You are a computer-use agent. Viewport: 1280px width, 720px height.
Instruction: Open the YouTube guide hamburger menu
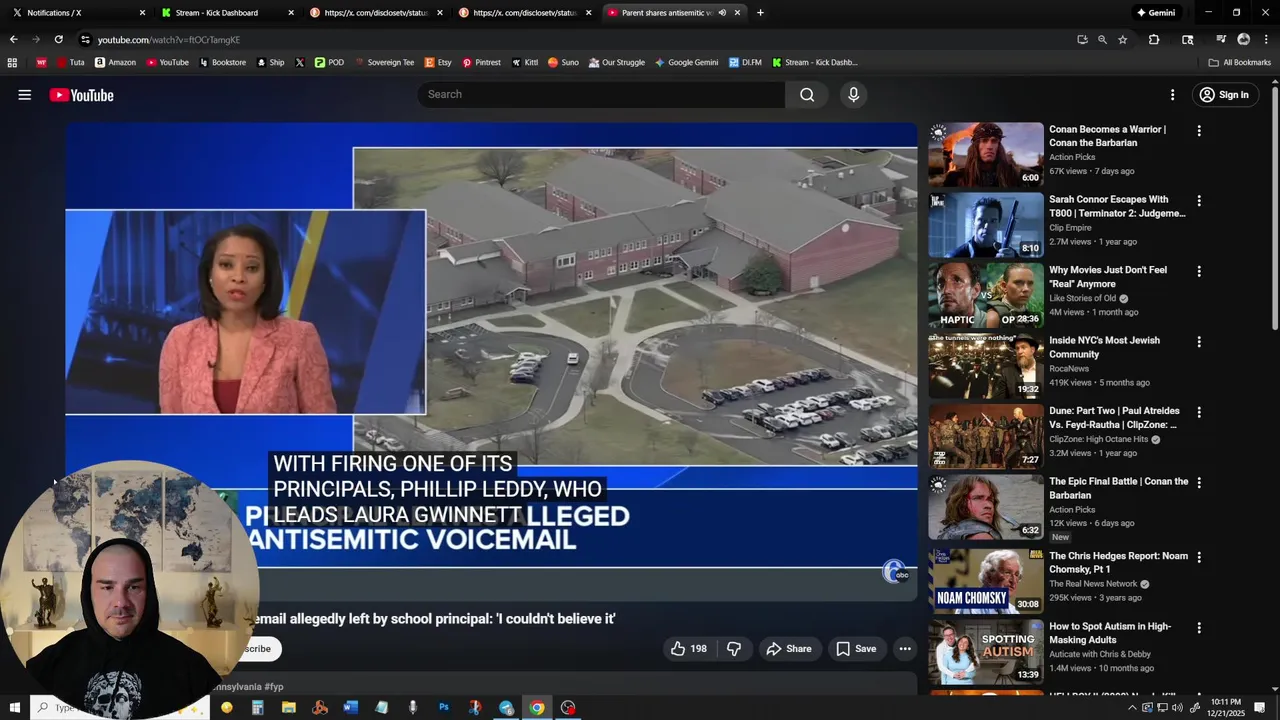(x=25, y=95)
